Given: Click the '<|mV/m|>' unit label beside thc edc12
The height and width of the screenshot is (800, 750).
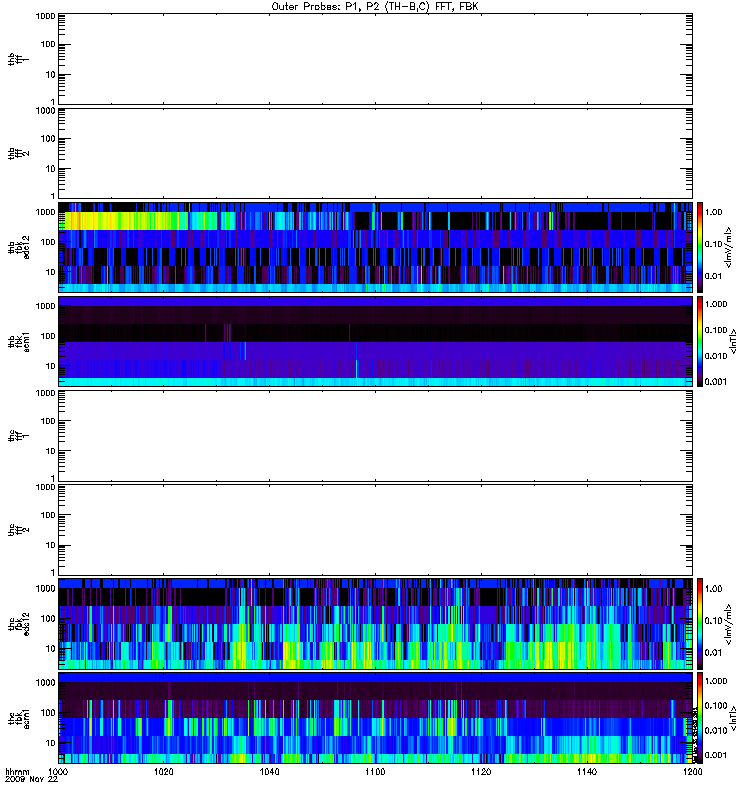Looking at the screenshot, I should coord(729,623).
